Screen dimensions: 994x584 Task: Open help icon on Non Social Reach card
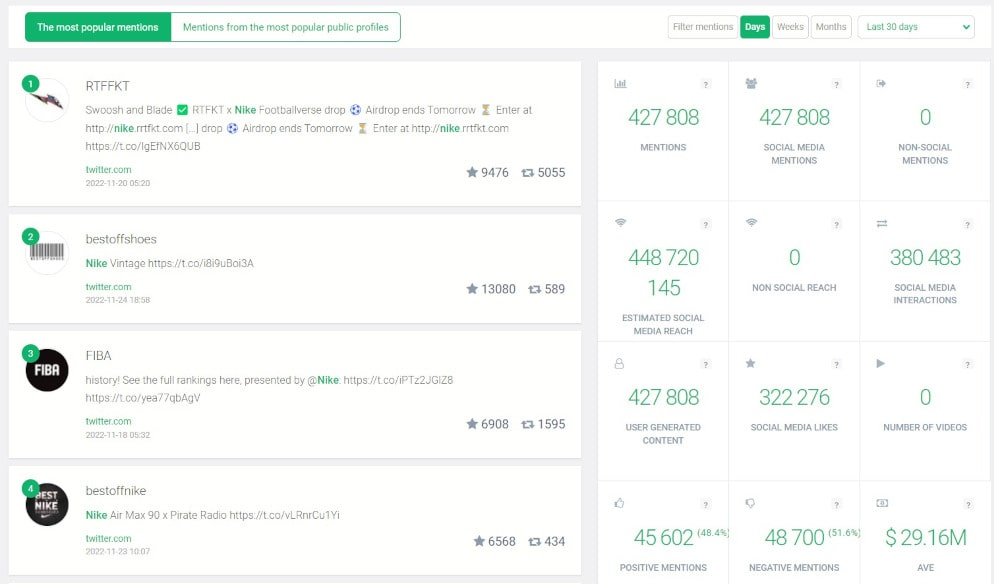tap(836, 224)
